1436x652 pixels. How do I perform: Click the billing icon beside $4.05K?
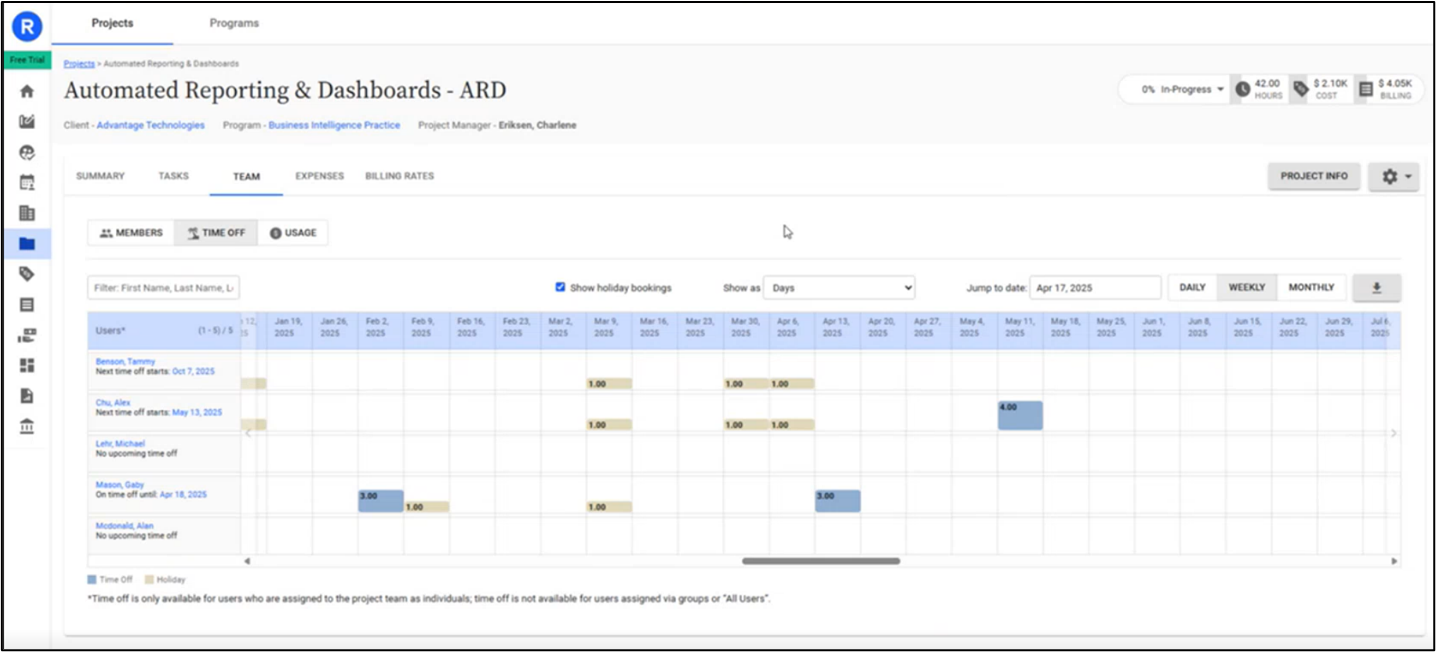tap(1365, 89)
